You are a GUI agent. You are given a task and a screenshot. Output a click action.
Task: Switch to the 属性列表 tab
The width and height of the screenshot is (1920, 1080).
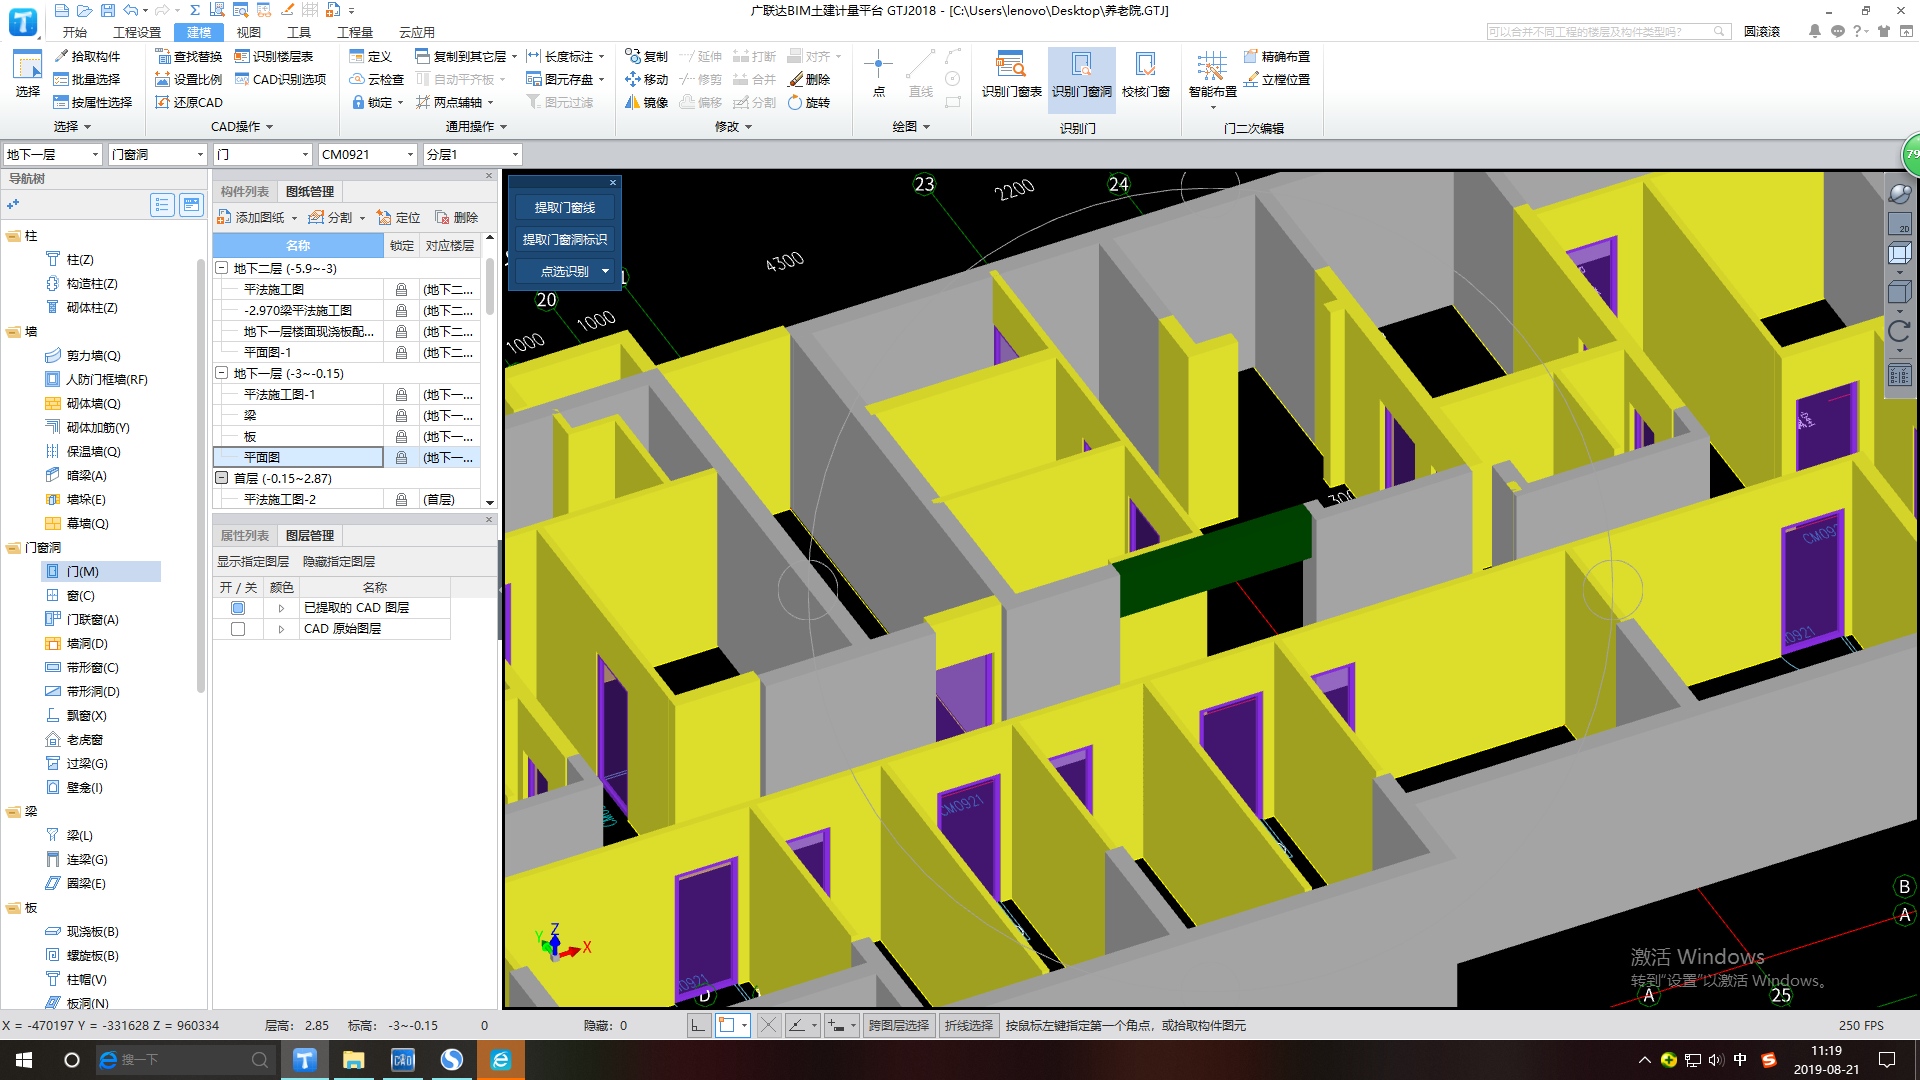point(245,535)
